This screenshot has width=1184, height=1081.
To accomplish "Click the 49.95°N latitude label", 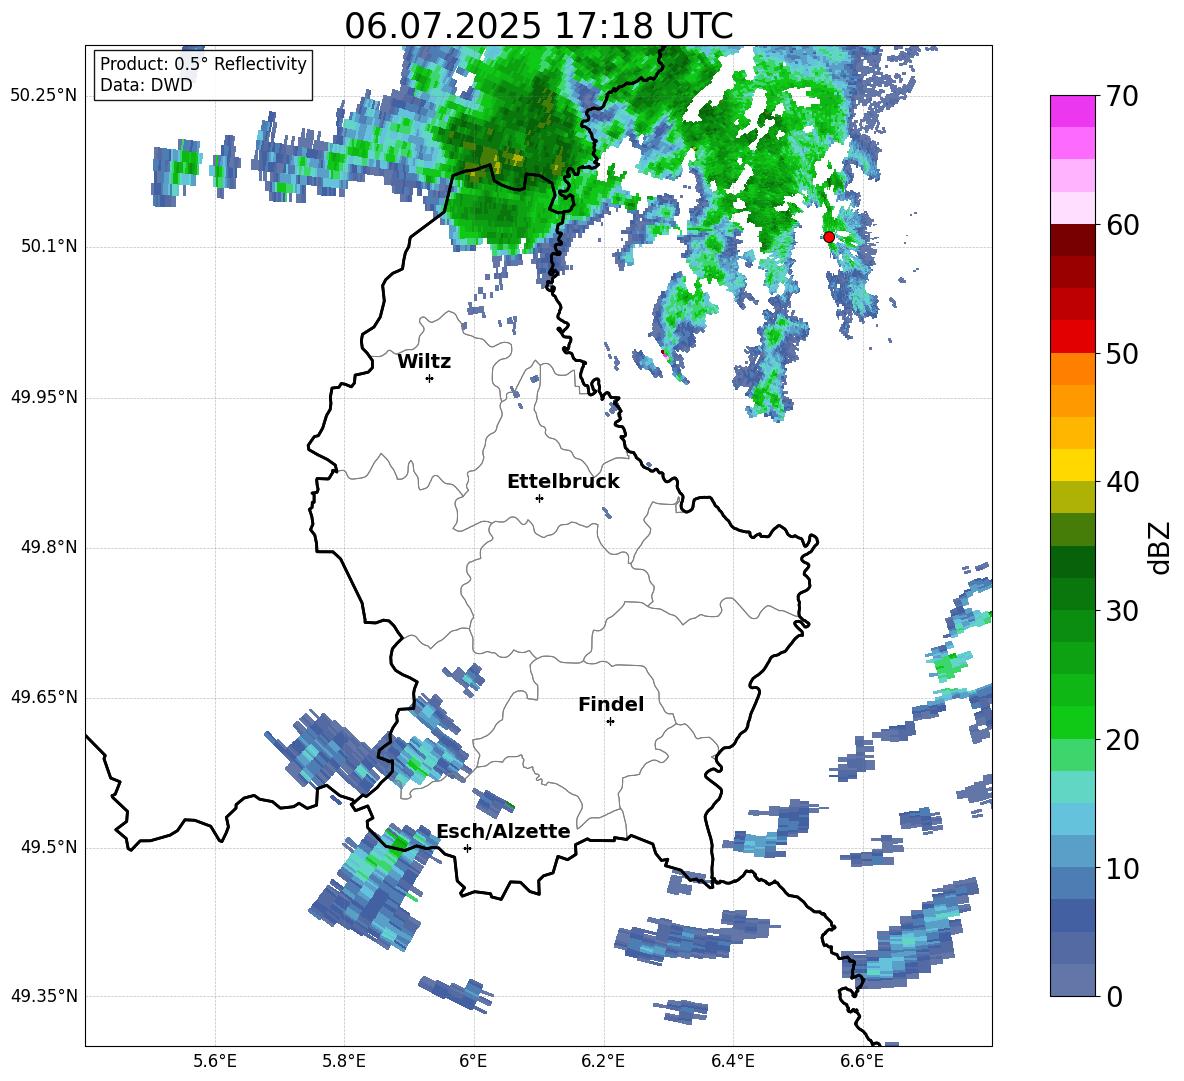I will coord(44,397).
